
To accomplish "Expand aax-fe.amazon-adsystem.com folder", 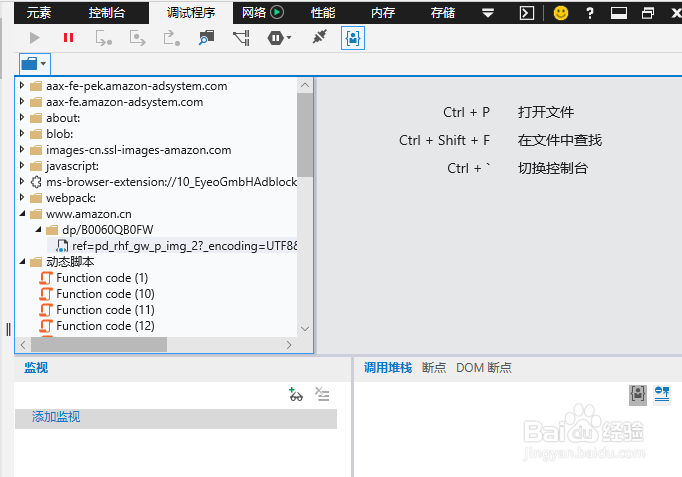I will click(x=22, y=101).
